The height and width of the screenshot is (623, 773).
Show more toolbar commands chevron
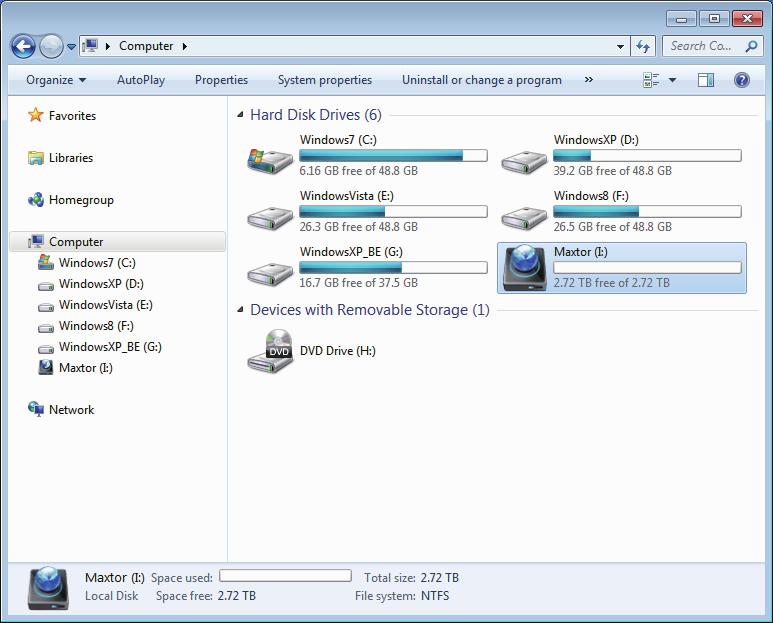(589, 79)
